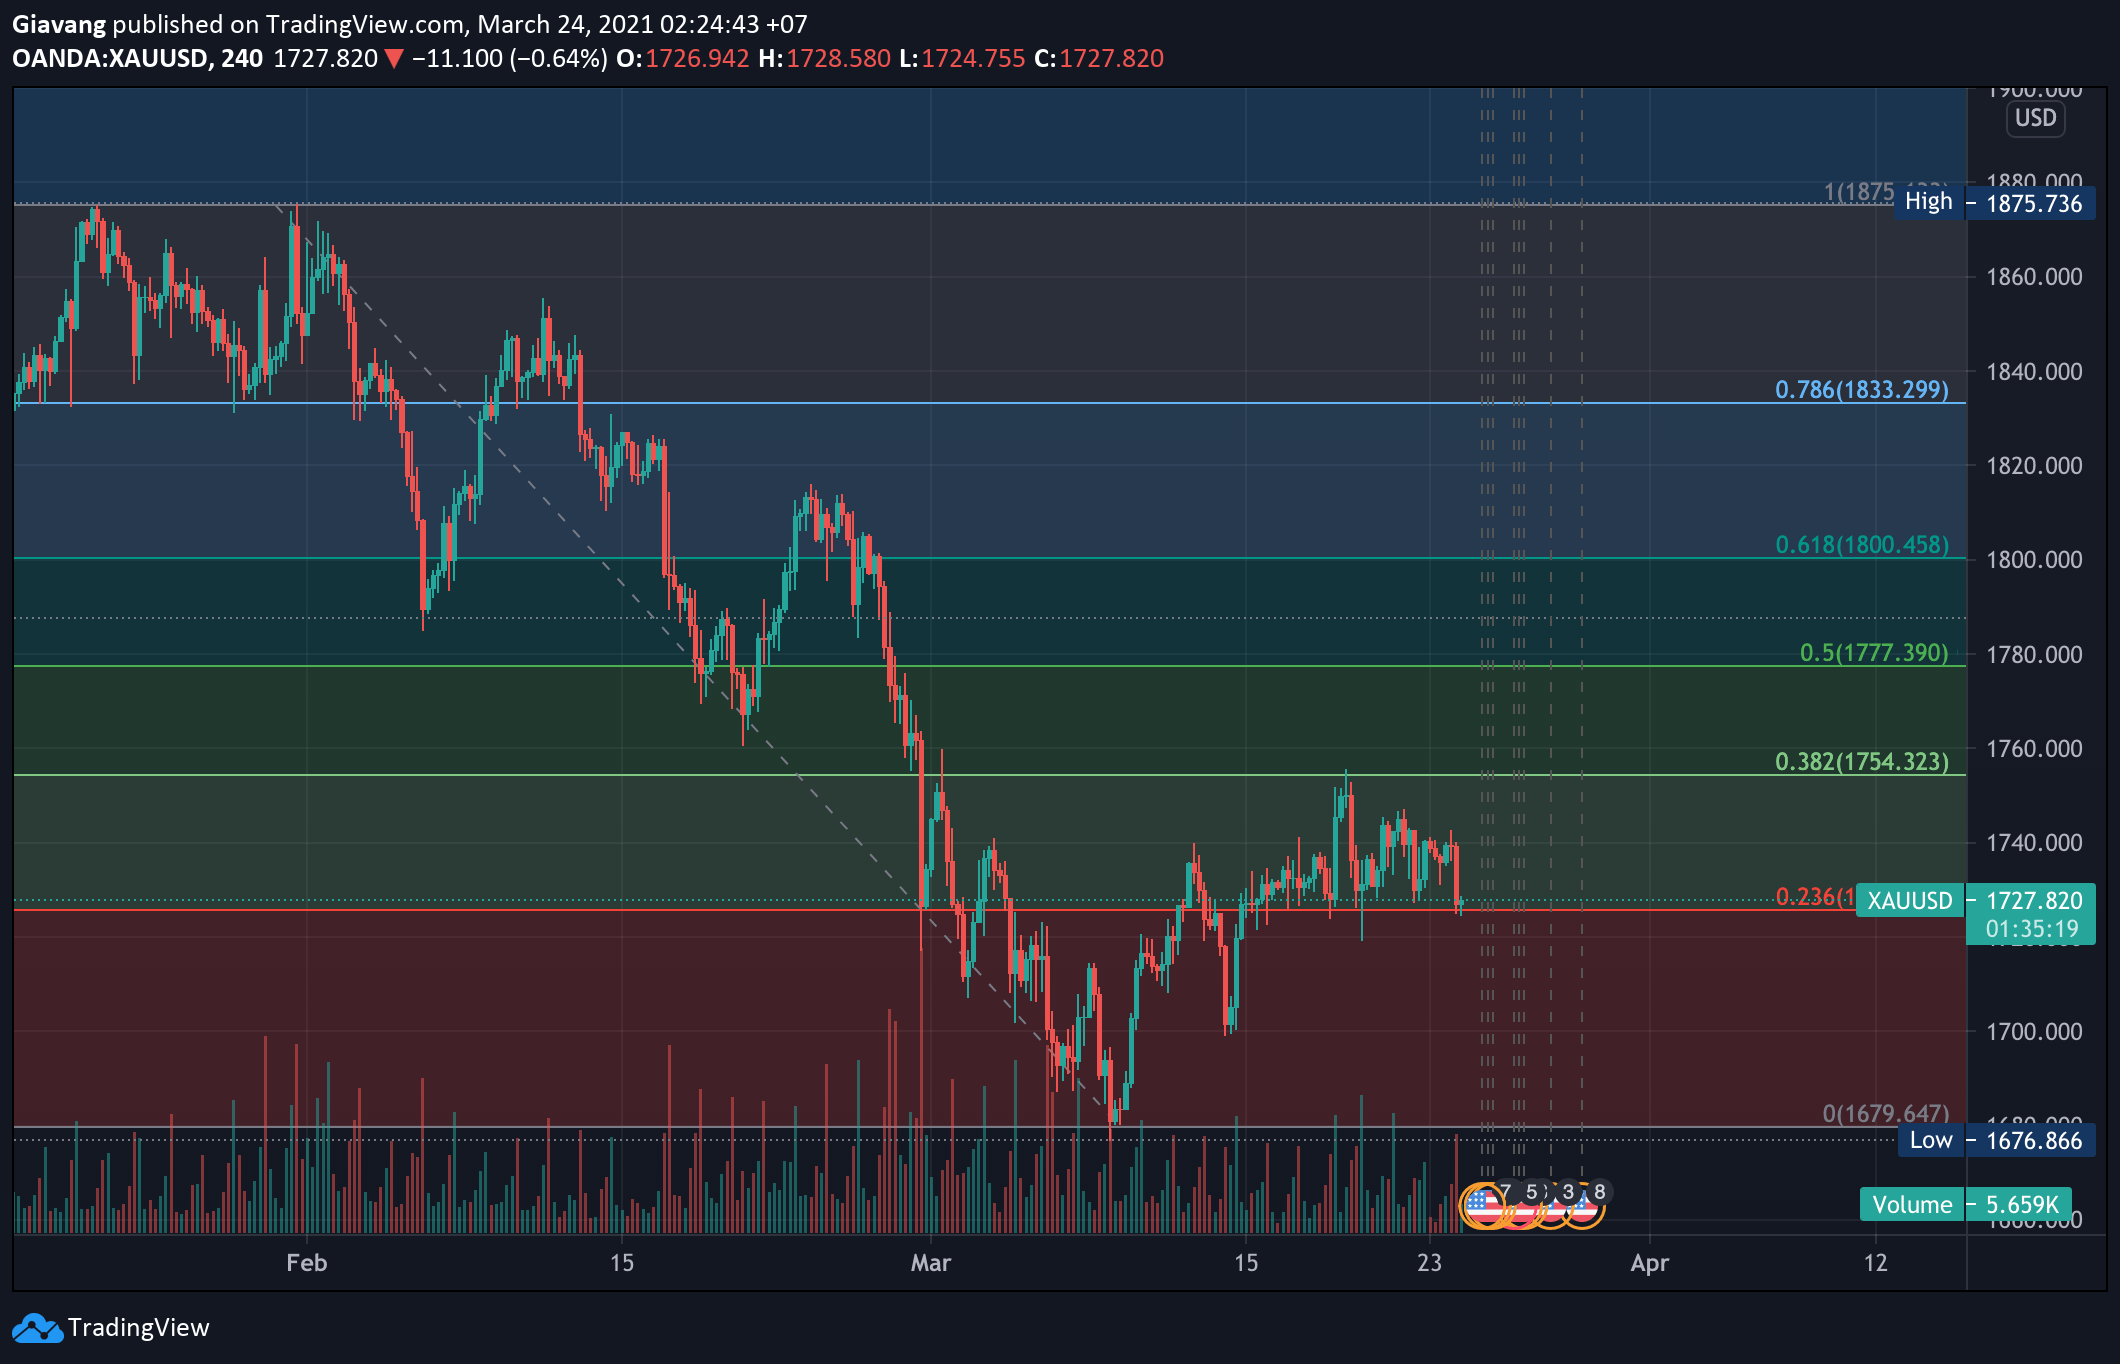Screen dimensions: 2120x1364
Task: Click the 23 date label on time axis
Action: (x=1430, y=1263)
